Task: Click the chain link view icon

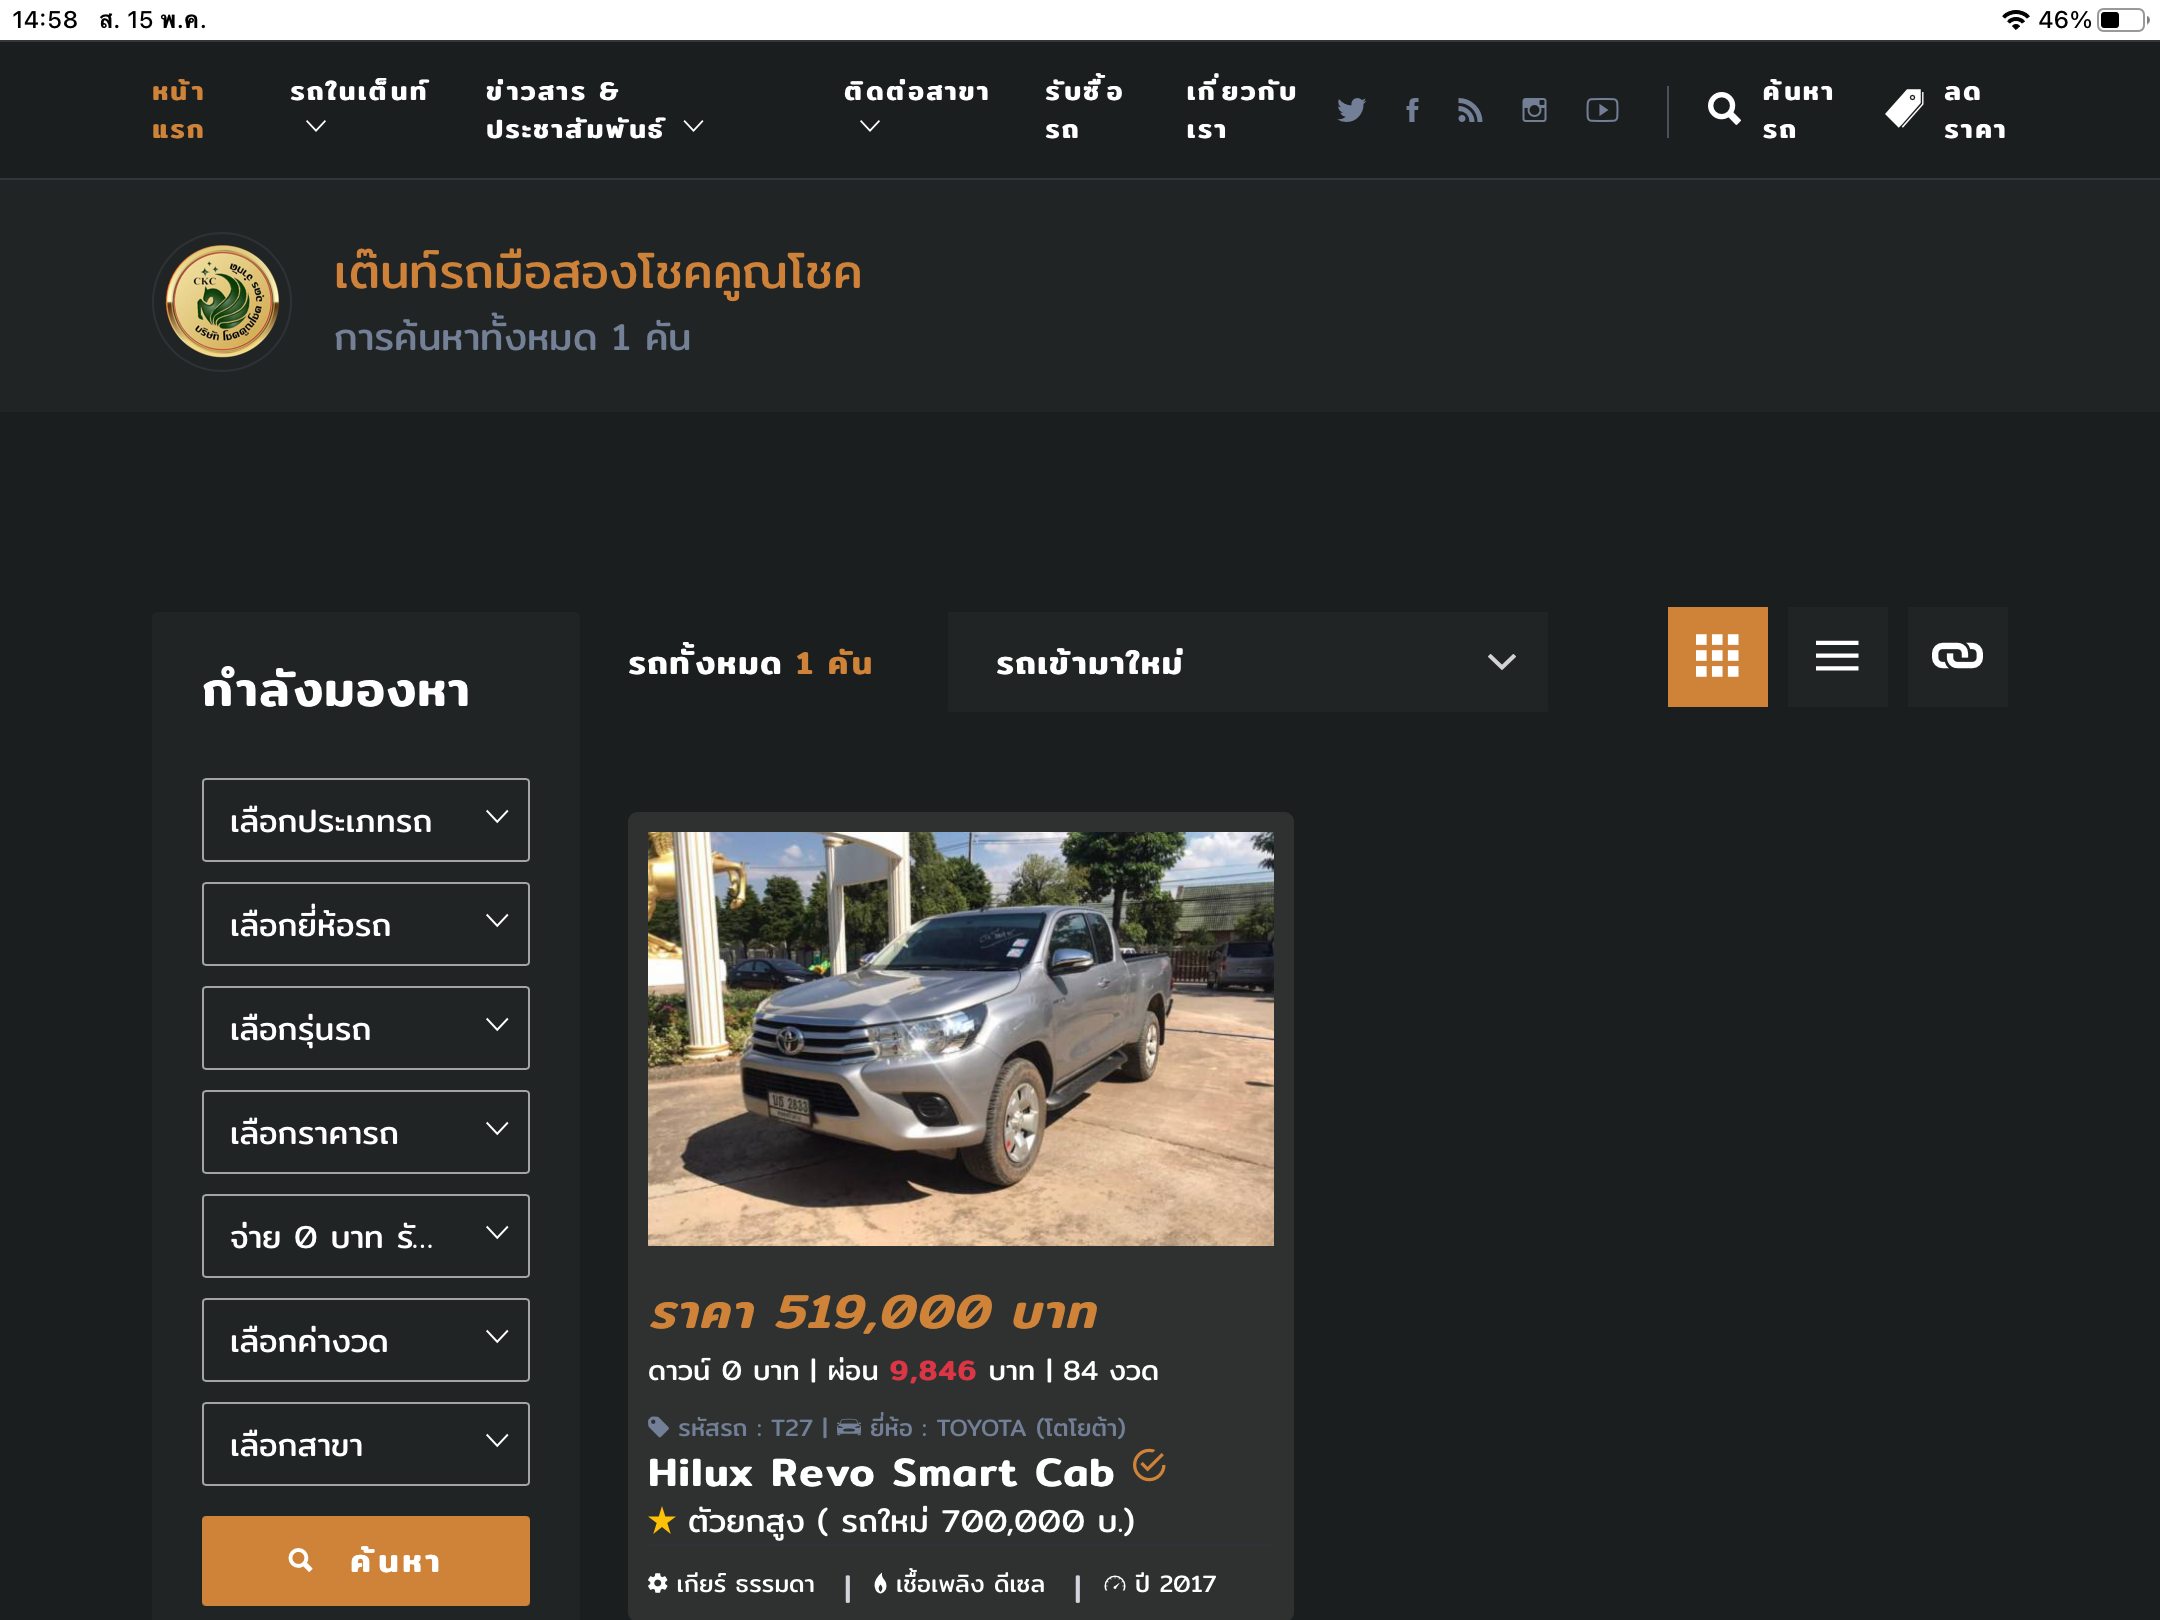Action: (x=1957, y=656)
